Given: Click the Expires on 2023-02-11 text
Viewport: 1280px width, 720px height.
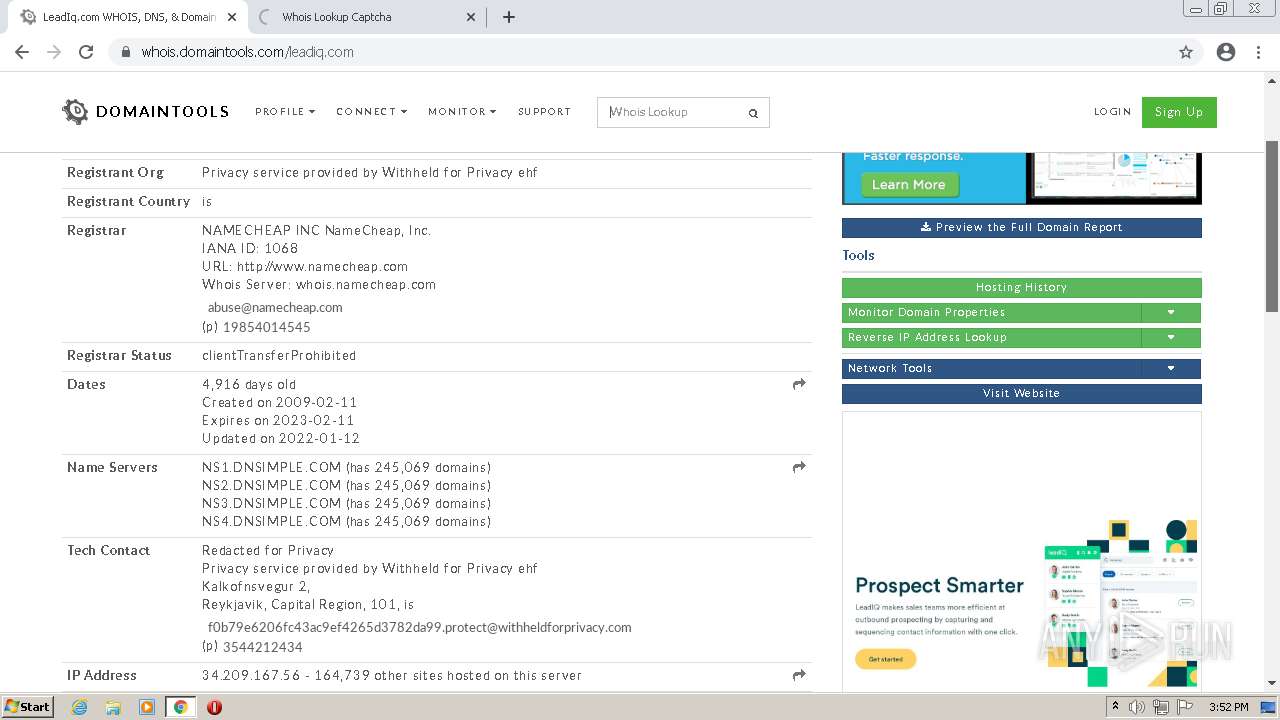Looking at the screenshot, I should [x=278, y=420].
